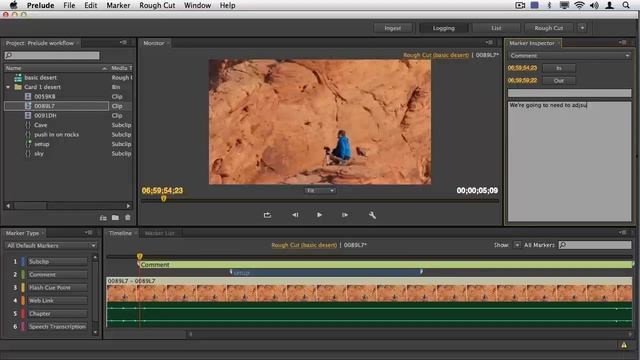Open the Show markers filter dropdown
The image size is (640, 360).
pyautogui.click(x=517, y=245)
